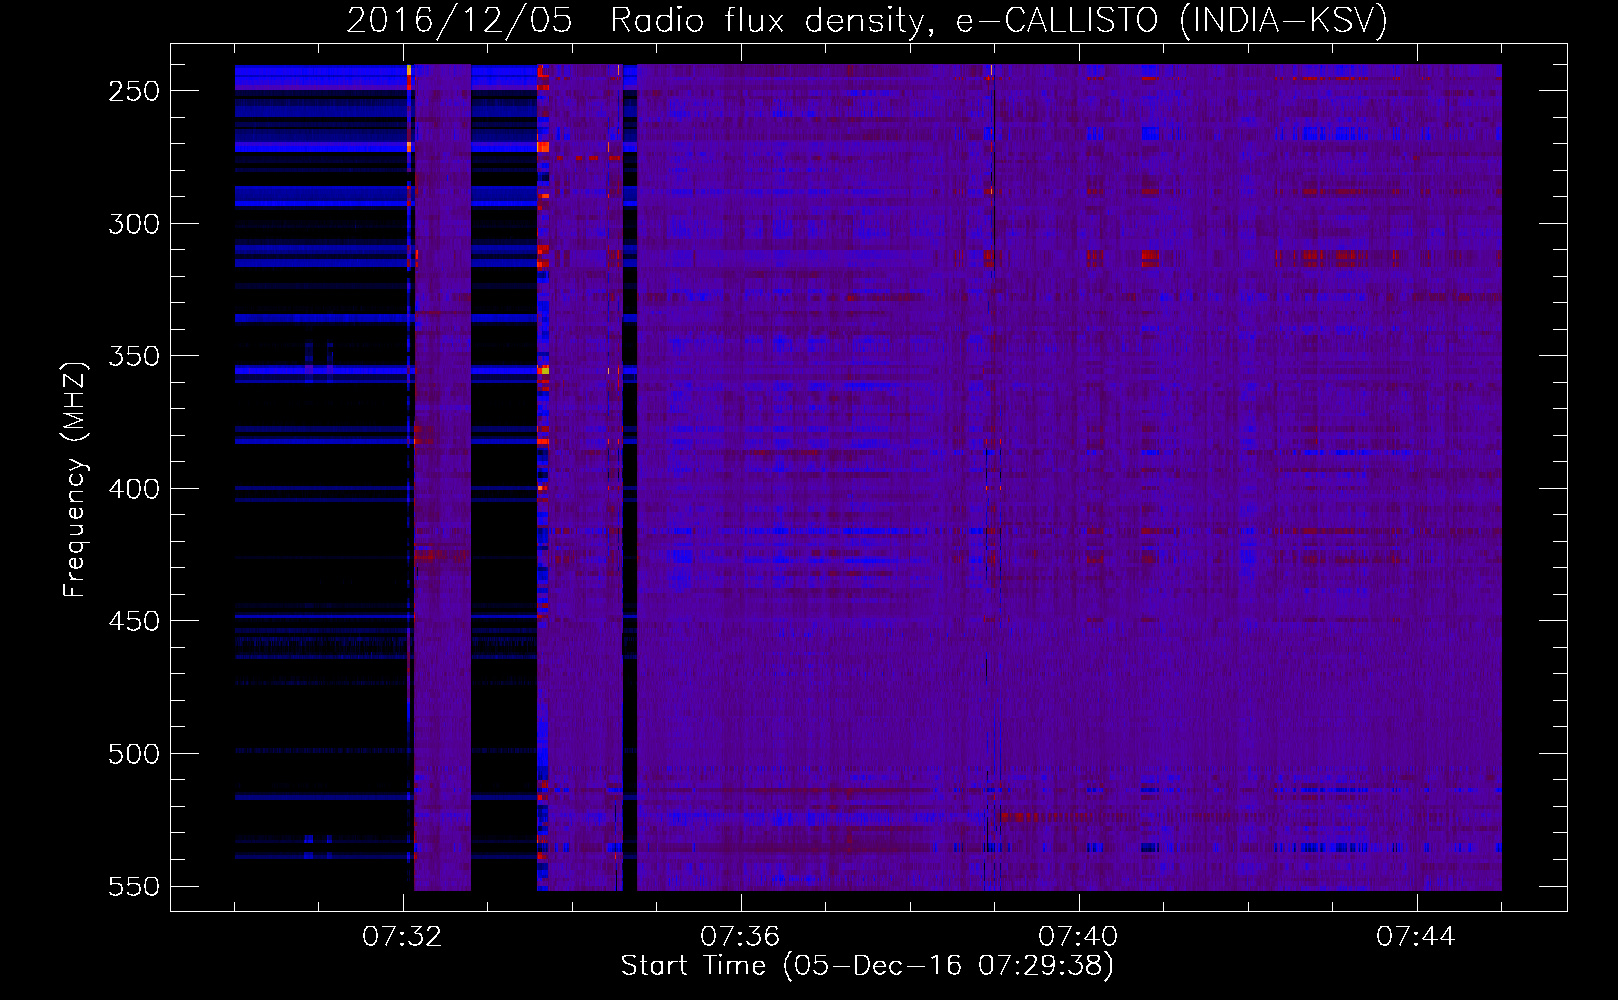Click the '350' frequency tick label
This screenshot has width=1618, height=1000.
(x=134, y=356)
